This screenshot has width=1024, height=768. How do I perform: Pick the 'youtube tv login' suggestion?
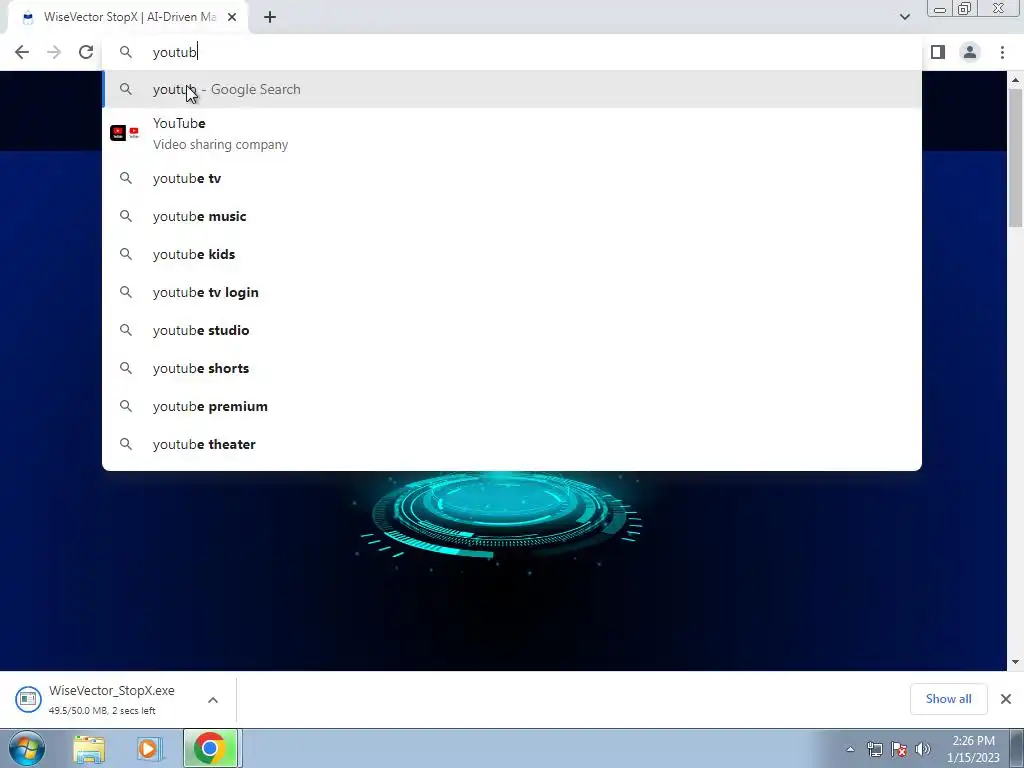[x=512, y=292]
